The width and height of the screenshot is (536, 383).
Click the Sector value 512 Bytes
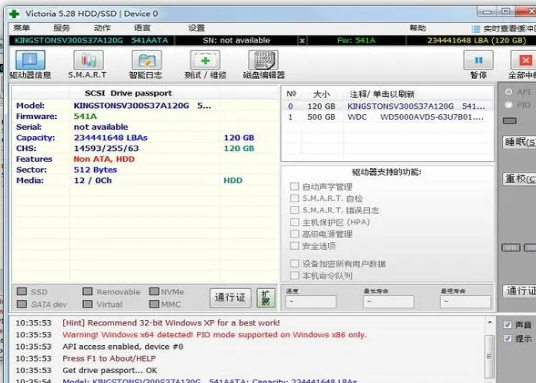coord(95,170)
